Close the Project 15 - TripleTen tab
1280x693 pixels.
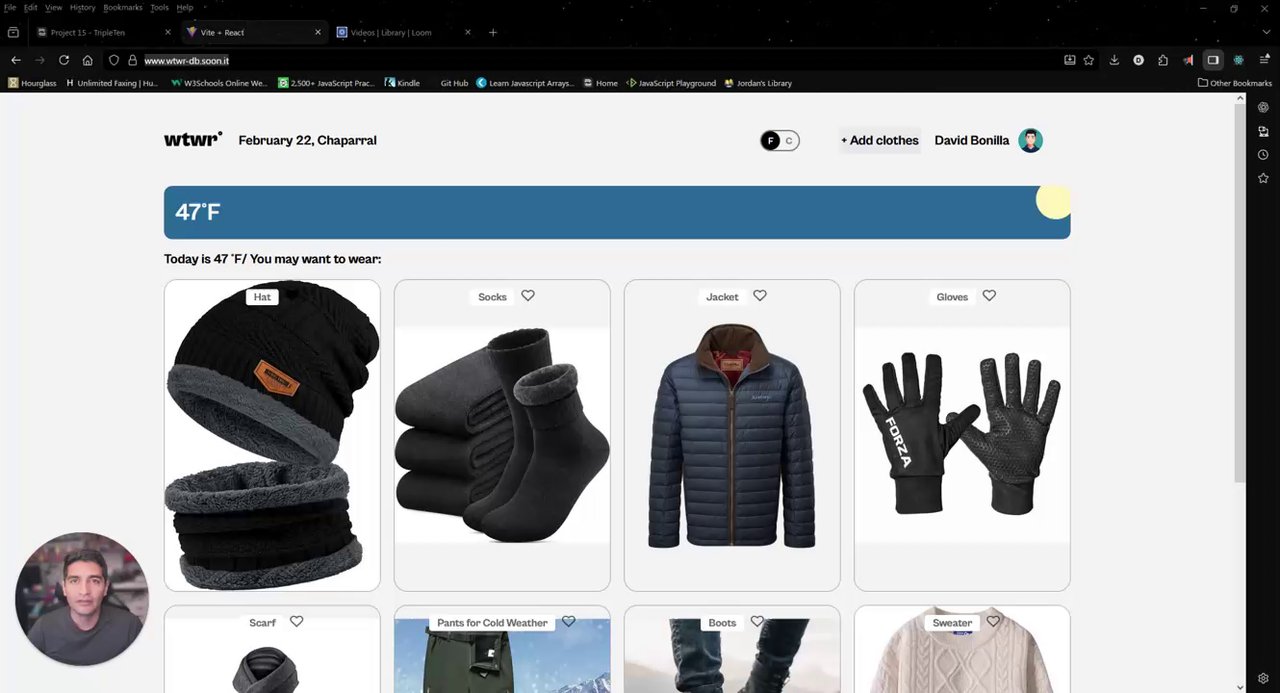point(167,32)
